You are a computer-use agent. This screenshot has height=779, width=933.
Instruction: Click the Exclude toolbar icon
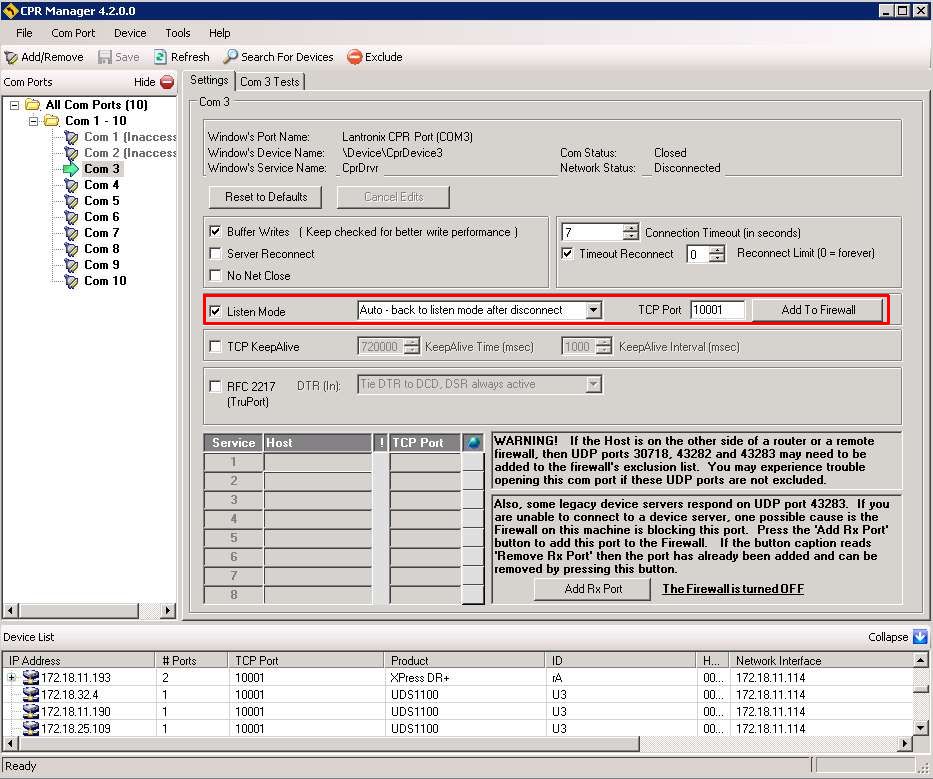pos(354,57)
